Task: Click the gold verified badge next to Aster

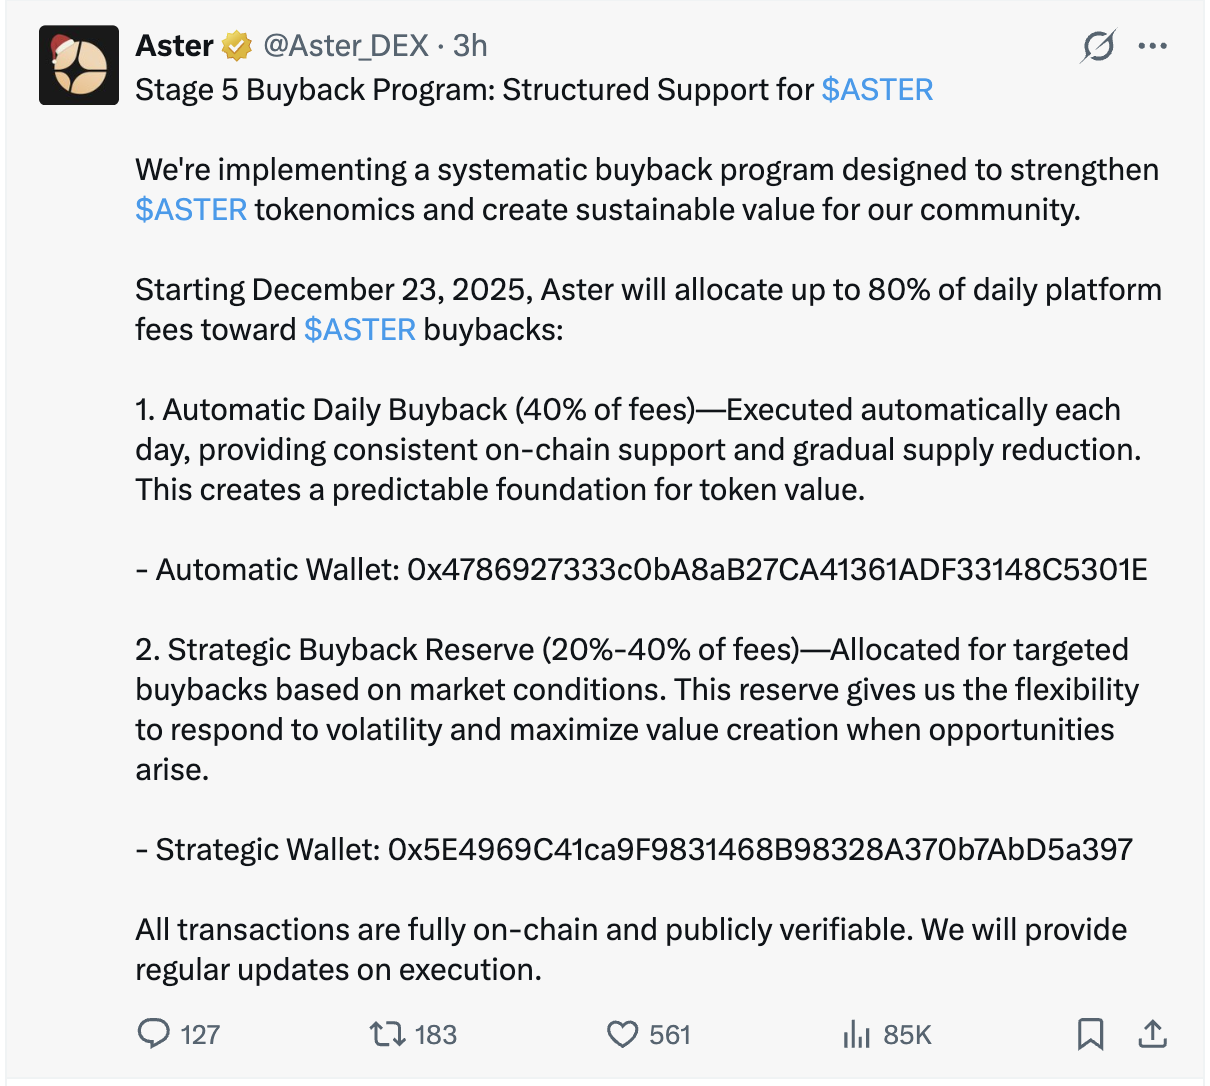Action: coord(237,46)
